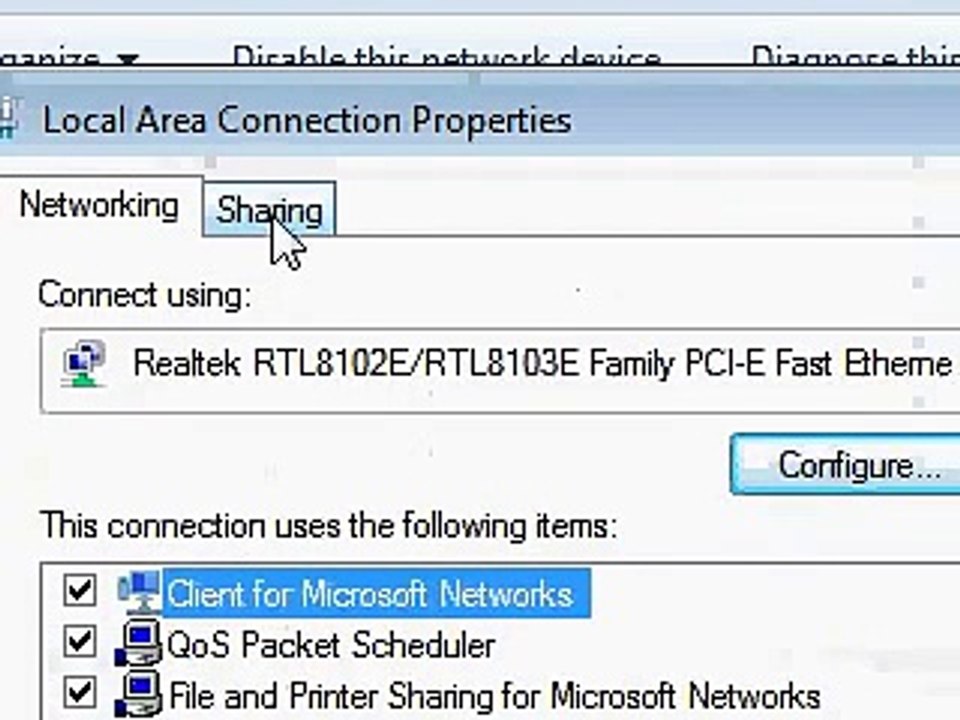Click the Connect using label
This screenshot has width=960, height=720.
click(145, 294)
